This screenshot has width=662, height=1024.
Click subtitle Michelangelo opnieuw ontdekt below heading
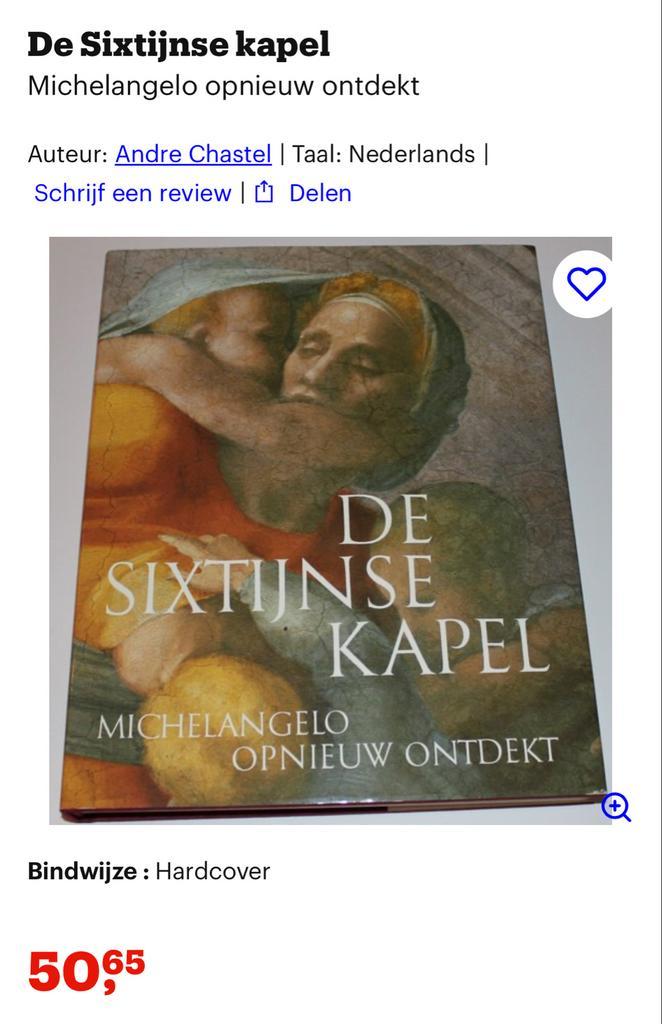[x=223, y=86]
